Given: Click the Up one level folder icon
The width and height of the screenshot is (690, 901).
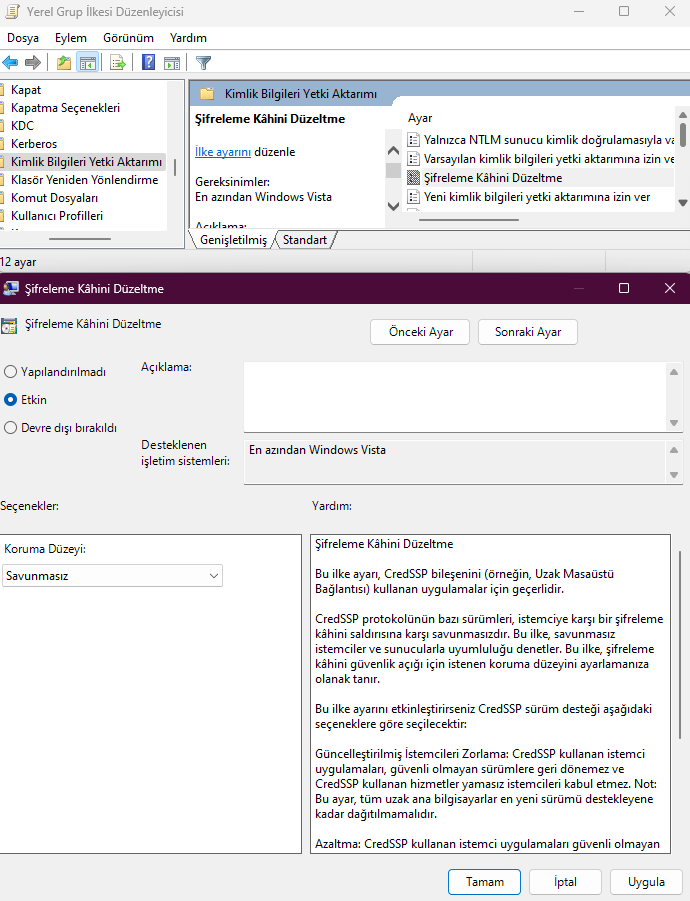Looking at the screenshot, I should click(x=64, y=63).
